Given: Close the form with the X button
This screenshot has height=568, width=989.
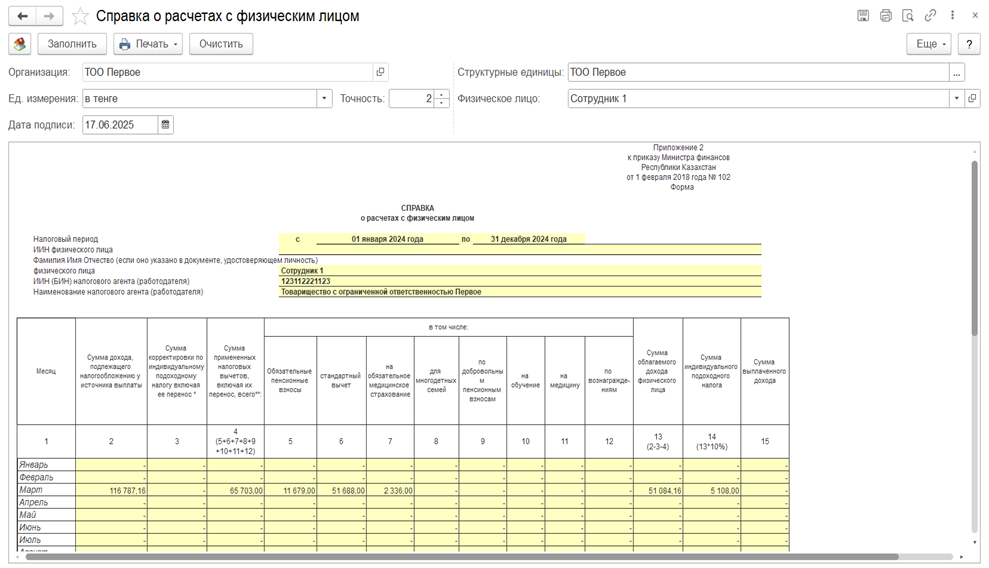Looking at the screenshot, I should [x=974, y=16].
